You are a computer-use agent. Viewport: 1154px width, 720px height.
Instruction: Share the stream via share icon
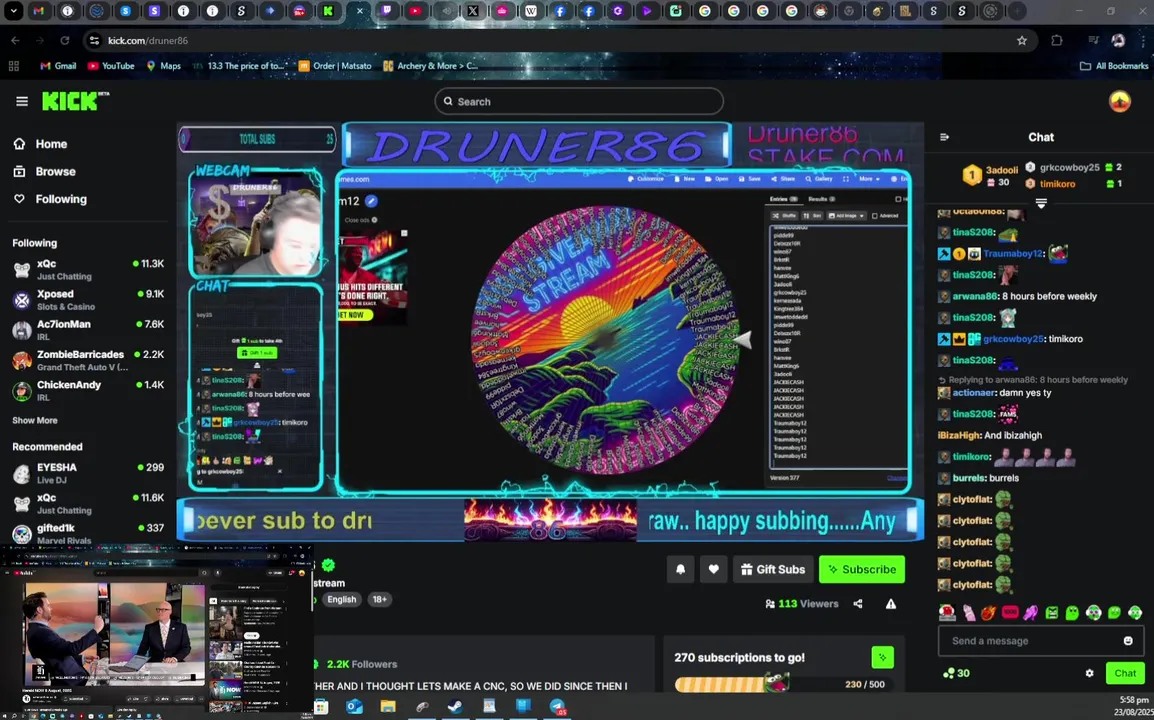(858, 604)
